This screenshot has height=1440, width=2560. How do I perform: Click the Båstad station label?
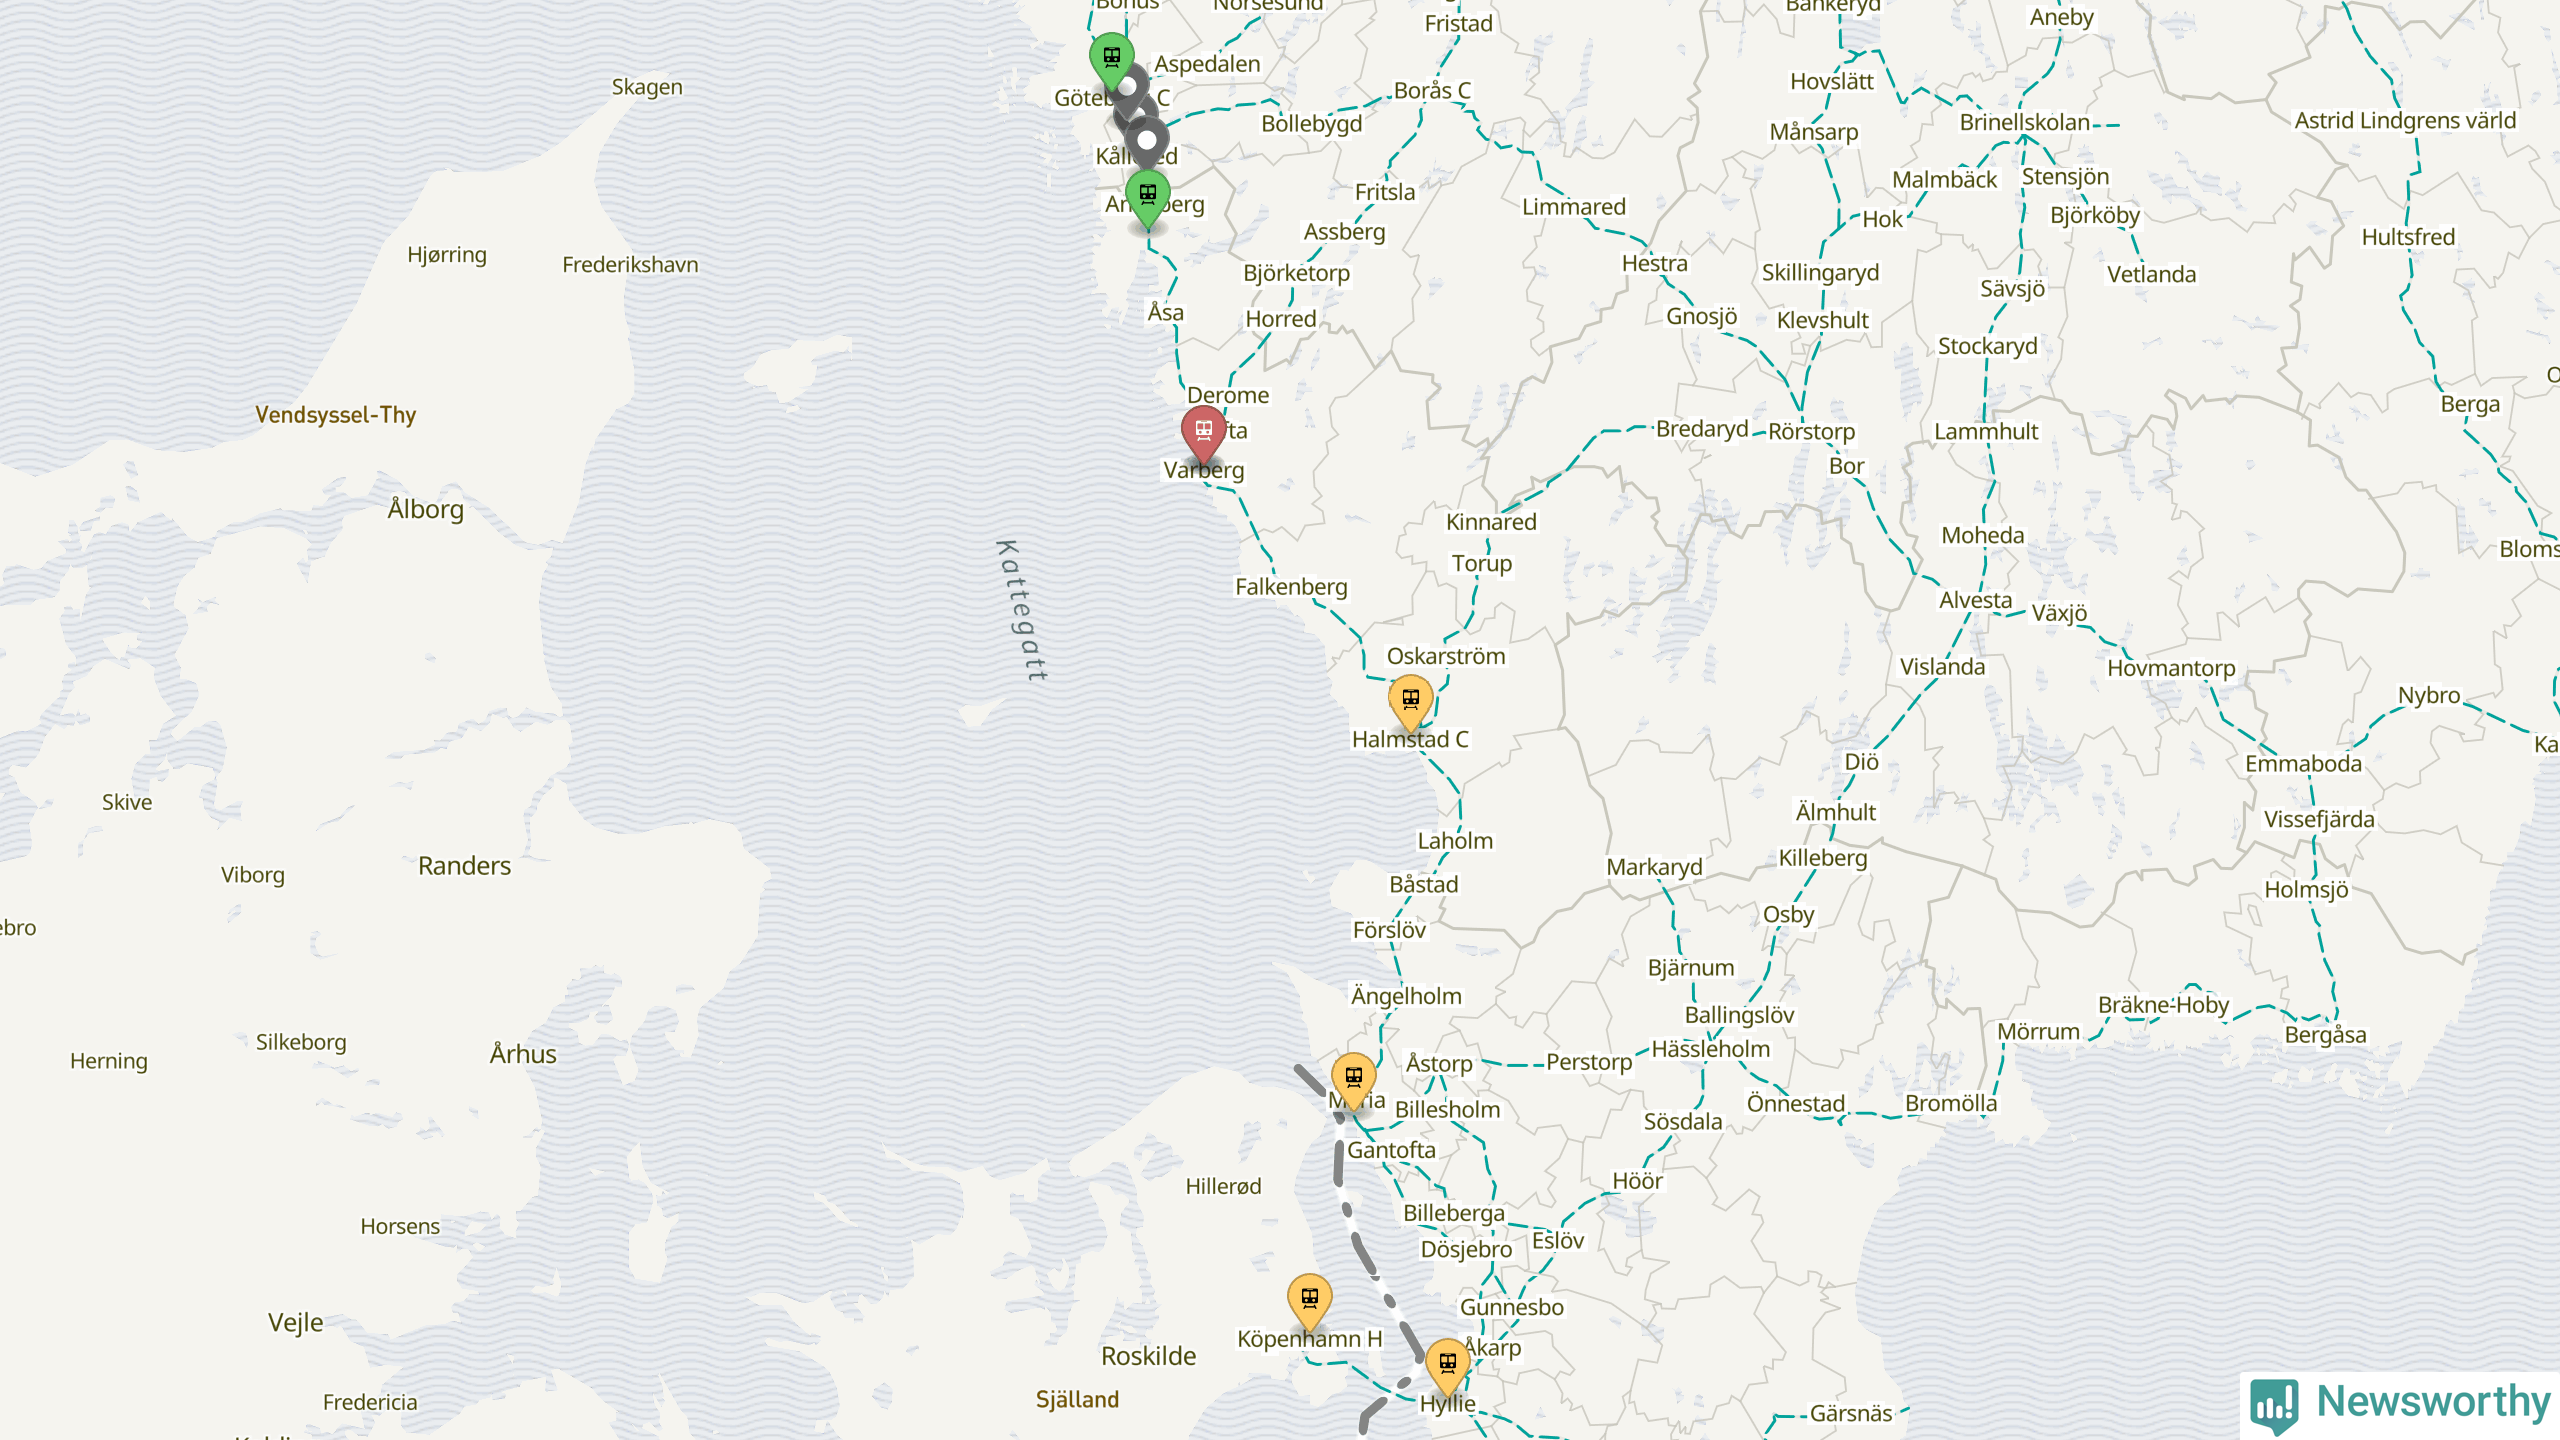(x=1423, y=885)
